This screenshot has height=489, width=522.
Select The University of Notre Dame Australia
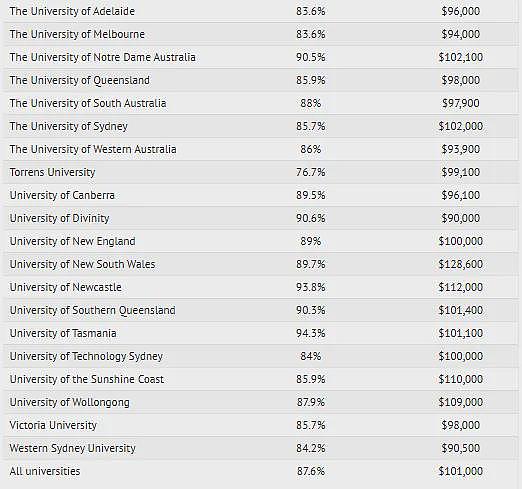coord(102,57)
